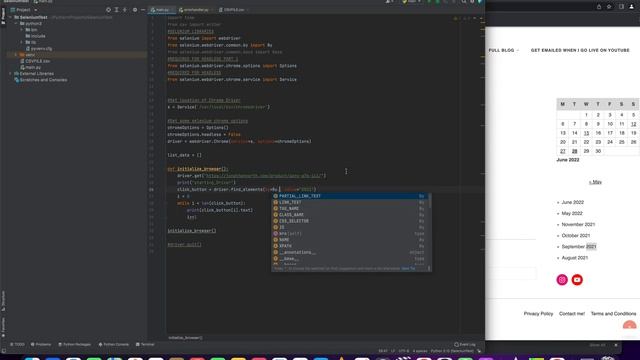Image resolution: width=640 pixels, height=360 pixels.
Task: Click FULL BLOG menu in browser
Action: pyautogui.click(x=504, y=50)
